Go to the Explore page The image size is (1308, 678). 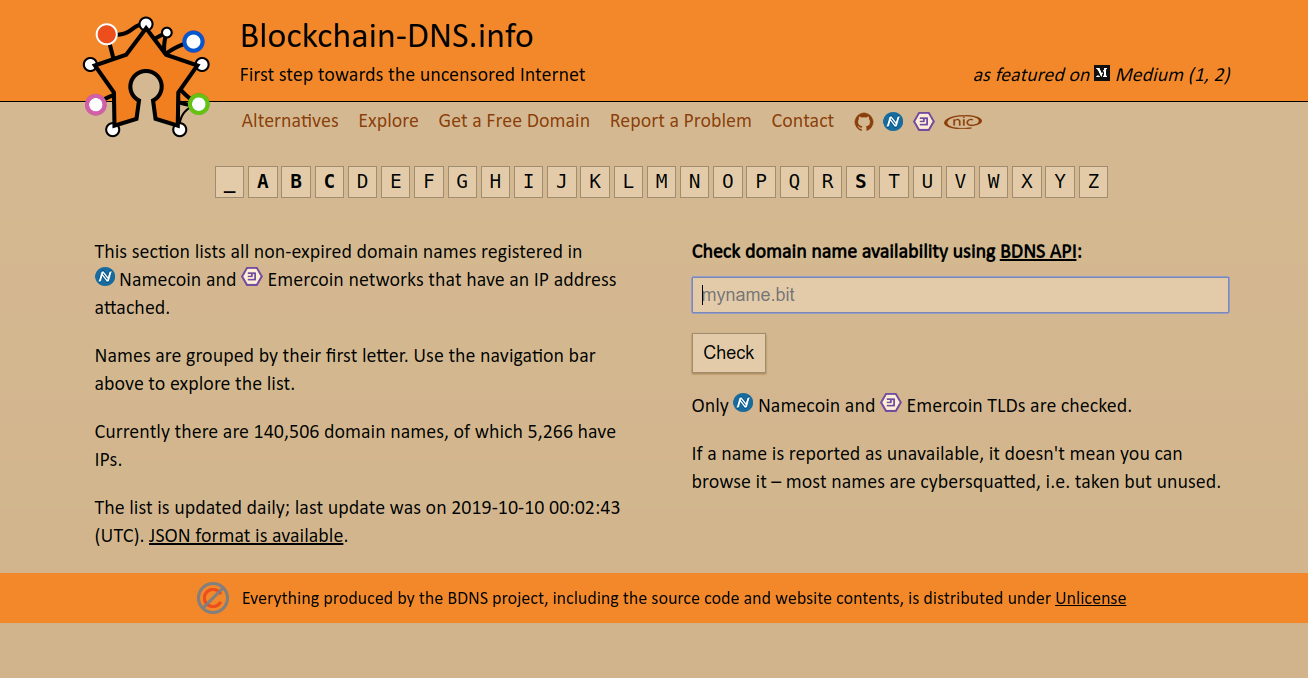388,121
